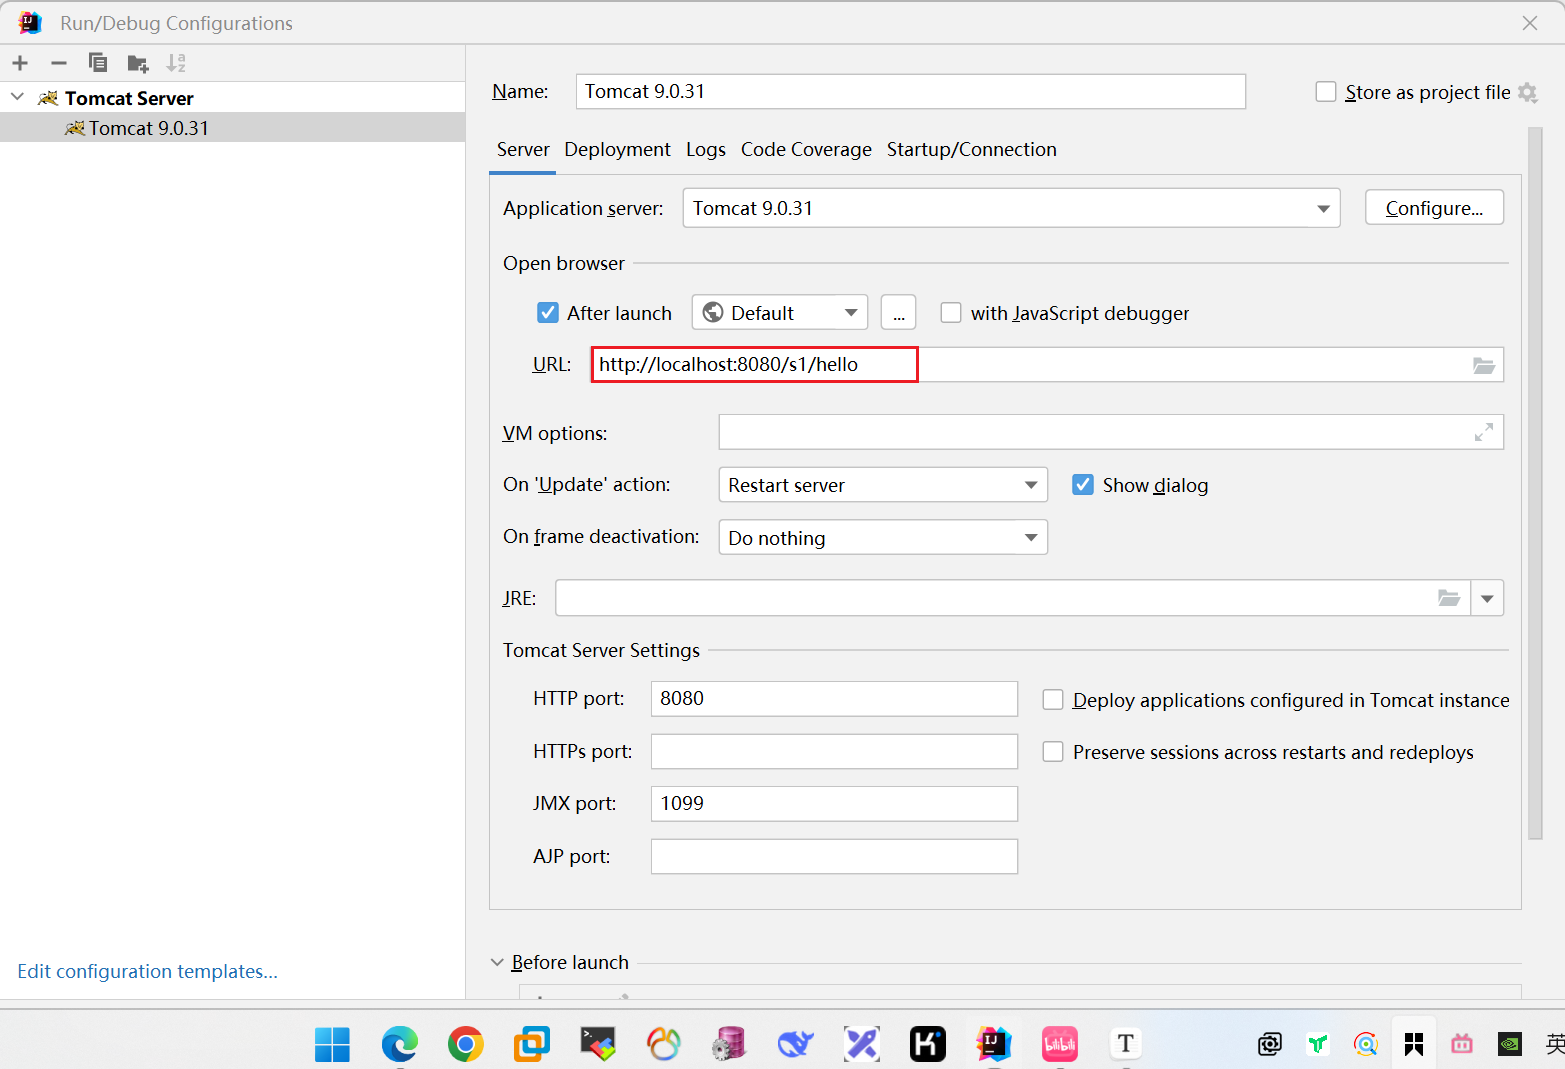1565x1069 pixels.
Task: Open the blue whale app in the taskbar
Action: coord(796,1044)
